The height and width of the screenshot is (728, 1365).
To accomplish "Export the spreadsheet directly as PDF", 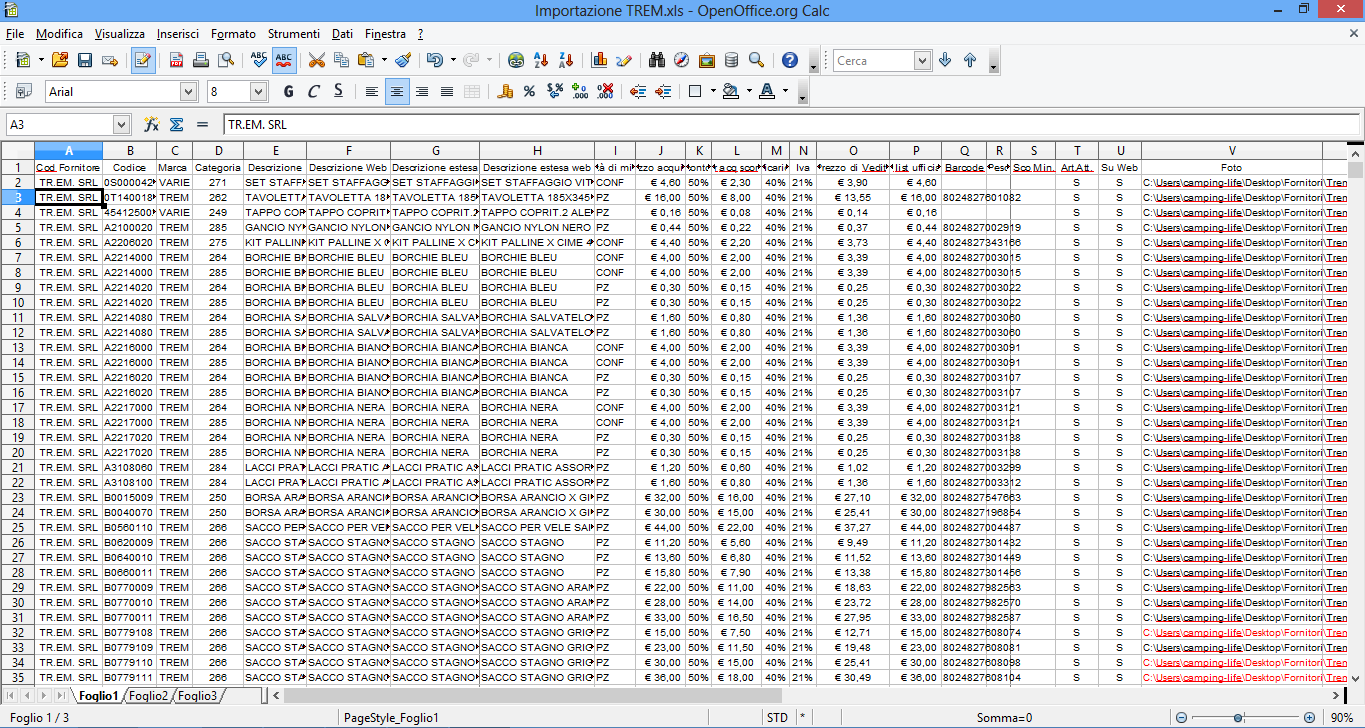I will point(176,60).
